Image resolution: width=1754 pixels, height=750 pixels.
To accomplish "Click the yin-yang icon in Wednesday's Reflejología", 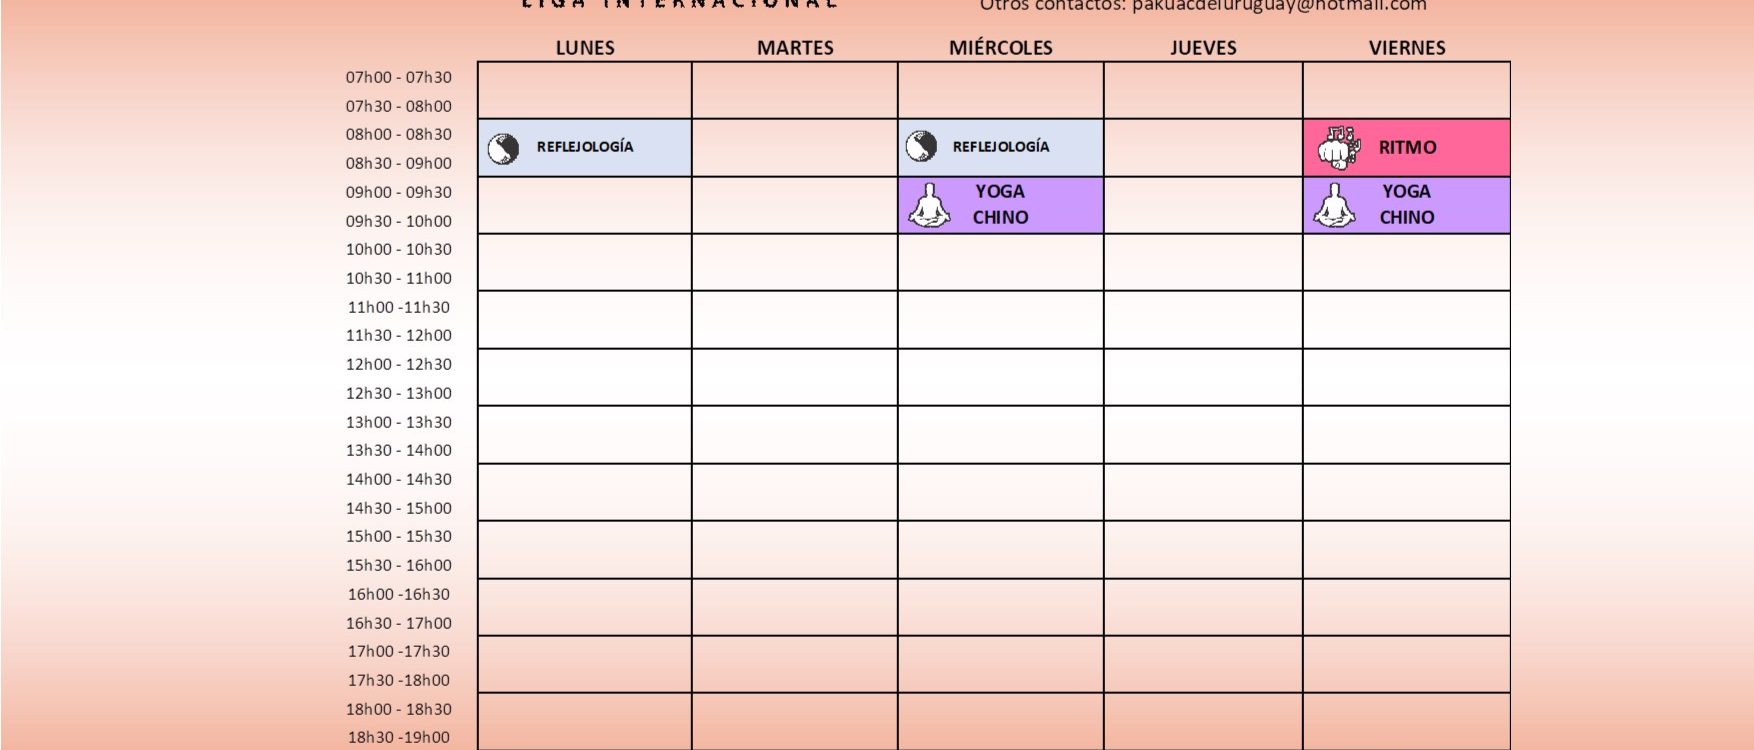I will pos(921,147).
